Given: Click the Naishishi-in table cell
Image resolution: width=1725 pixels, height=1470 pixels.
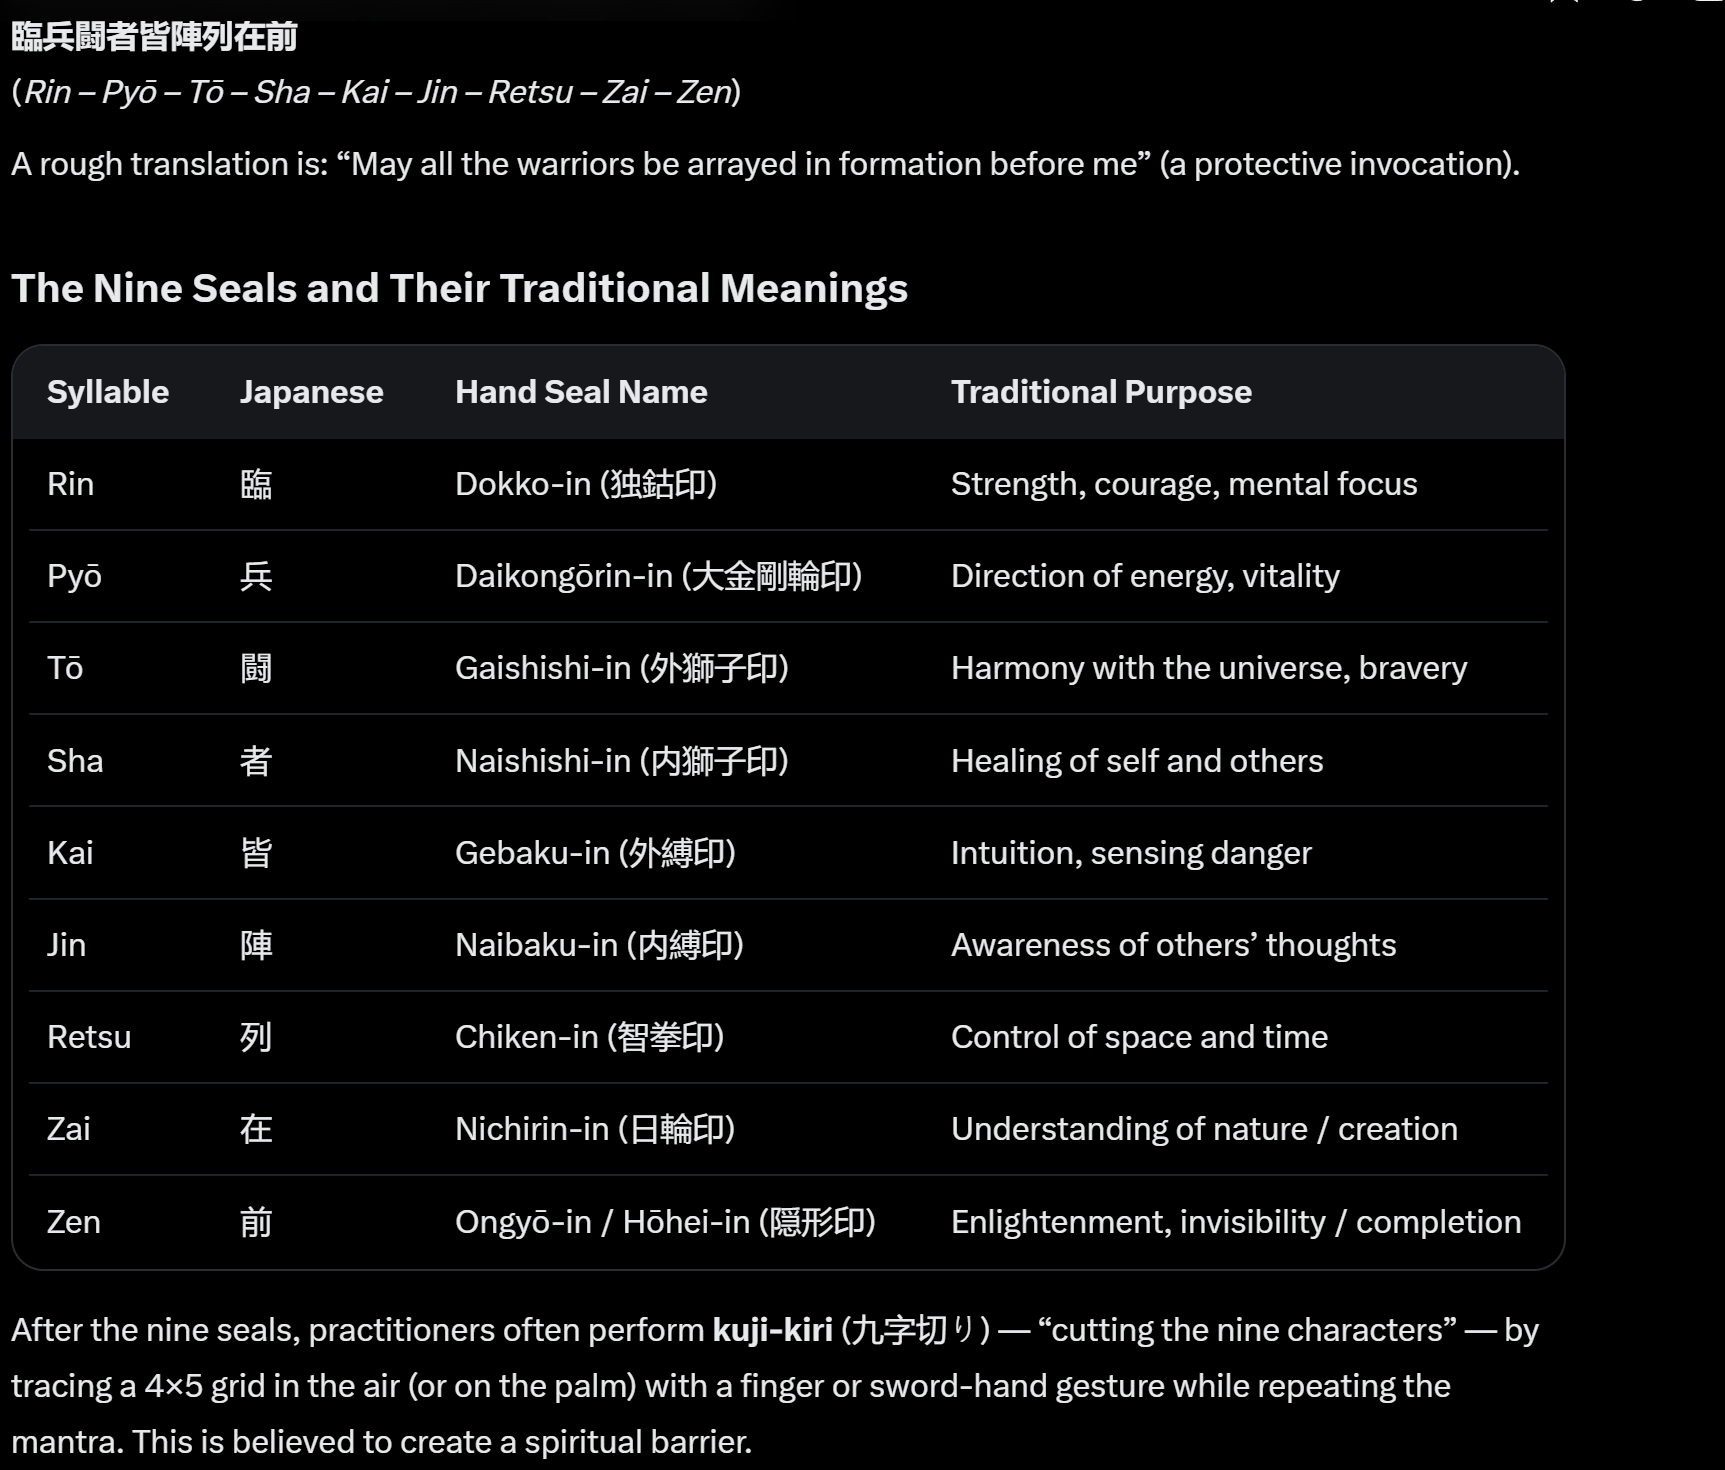Looking at the screenshot, I should click(x=622, y=761).
